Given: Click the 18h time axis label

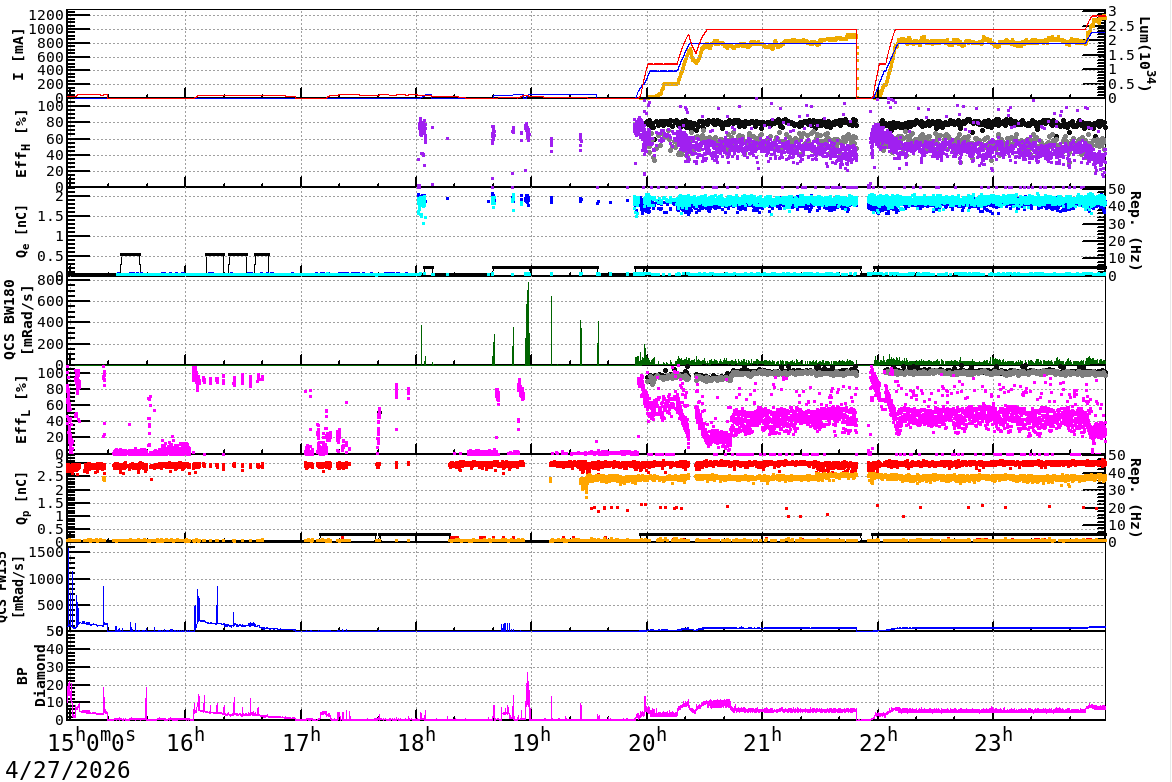Looking at the screenshot, I should pyautogui.click(x=416, y=742).
